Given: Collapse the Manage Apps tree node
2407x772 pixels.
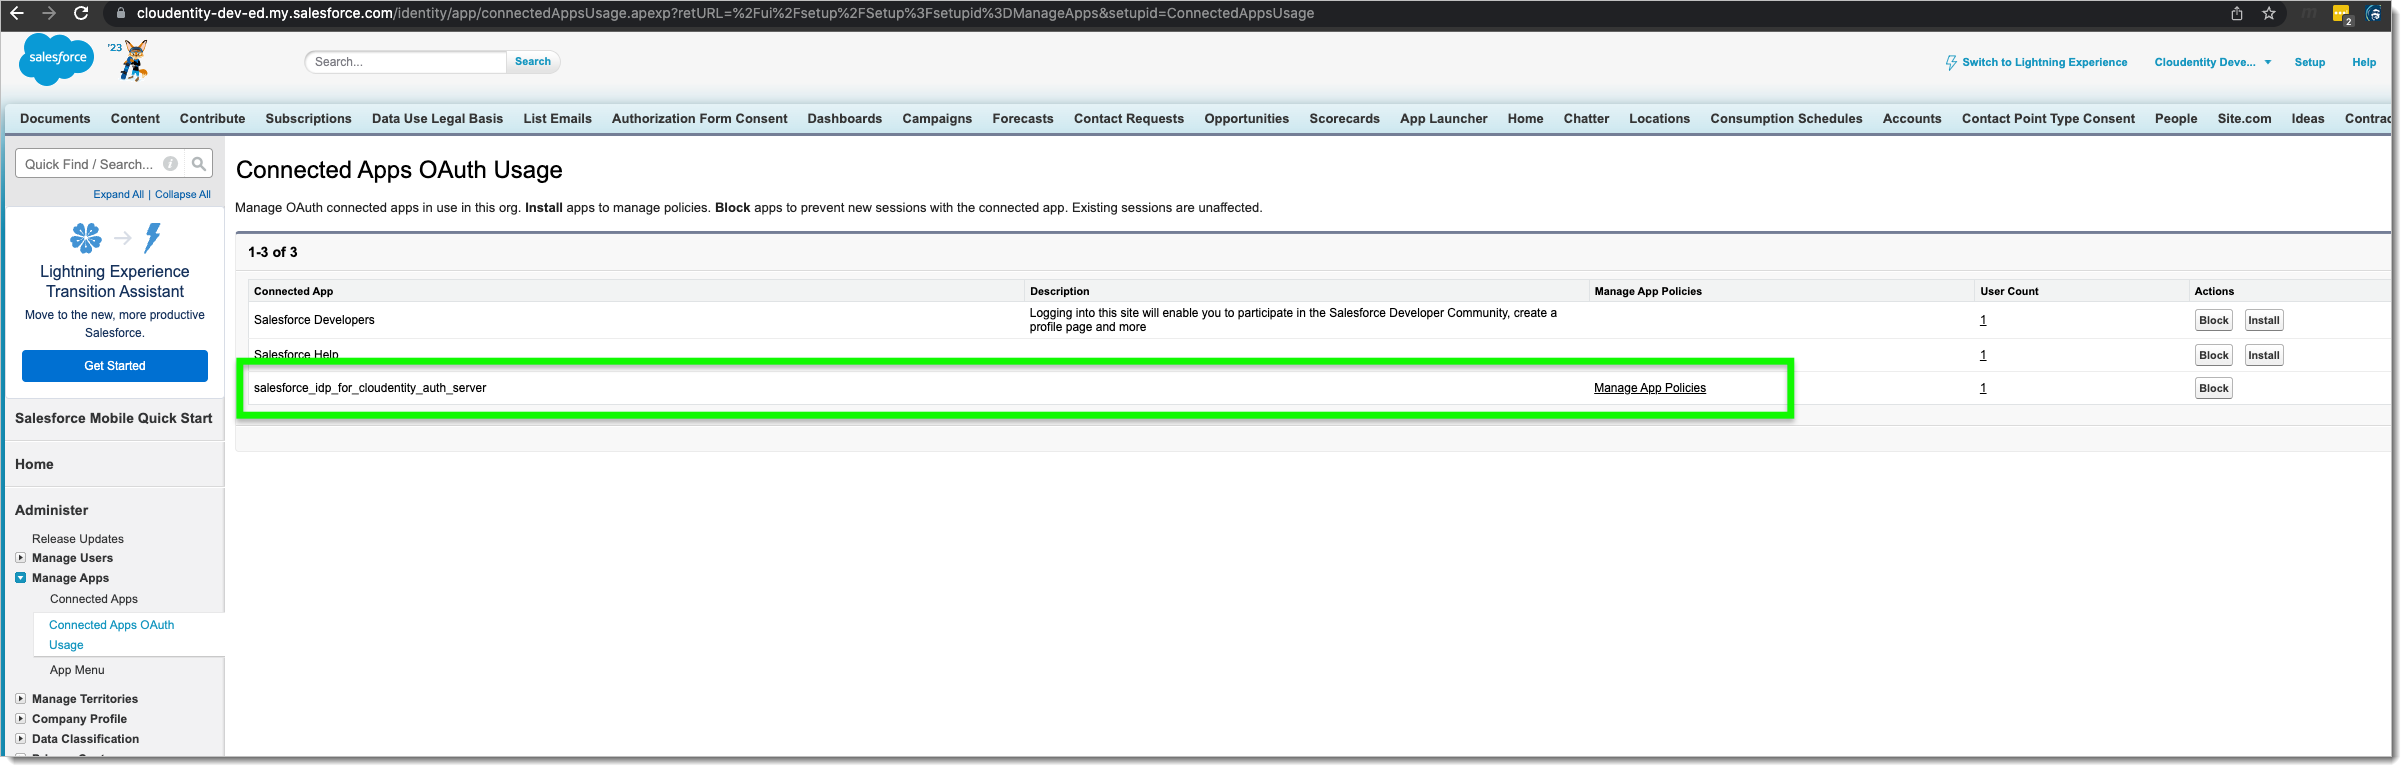Looking at the screenshot, I should pos(20,578).
